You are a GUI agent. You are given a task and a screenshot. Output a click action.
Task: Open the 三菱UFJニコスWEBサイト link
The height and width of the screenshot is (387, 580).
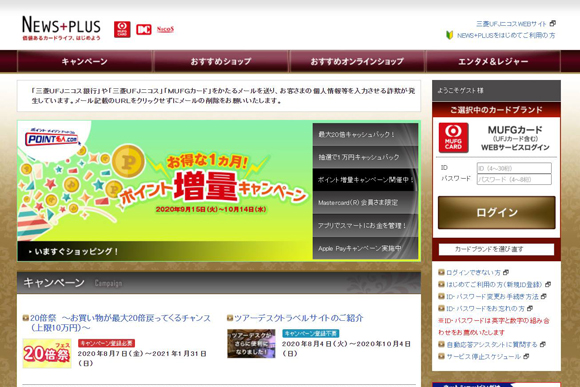pyautogui.click(x=511, y=24)
